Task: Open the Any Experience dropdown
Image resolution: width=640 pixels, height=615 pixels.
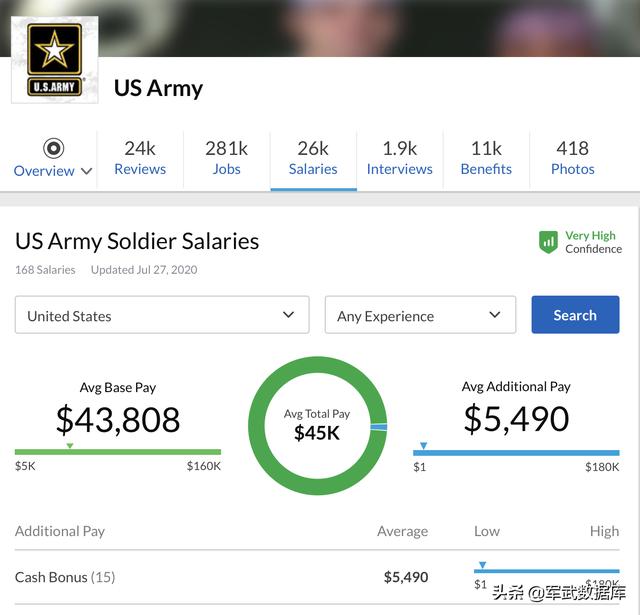Action: 420,315
